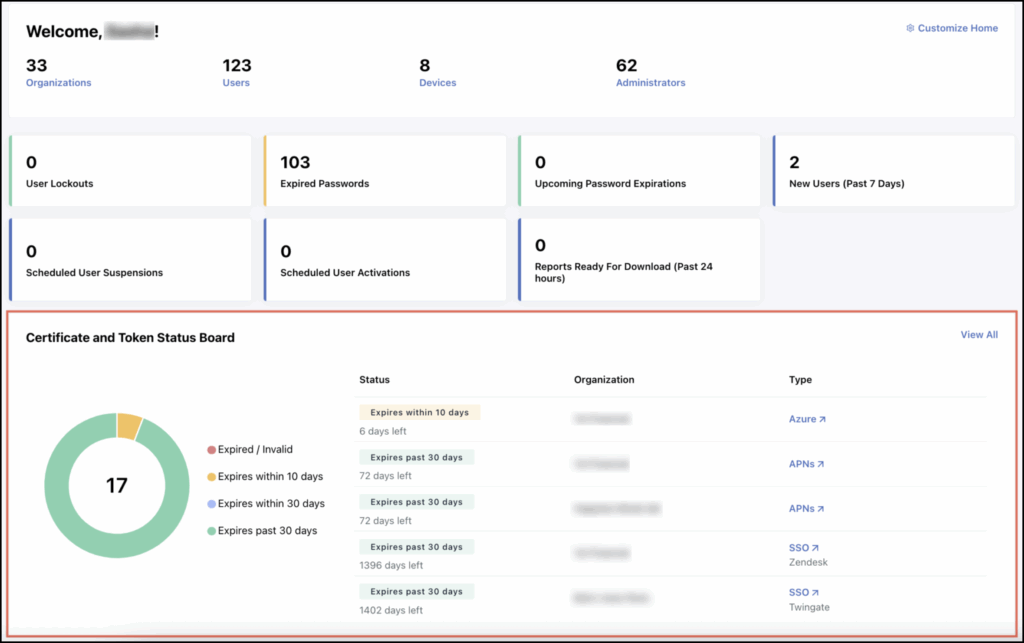Select the New Users (Past 7 Days) card
Image resolution: width=1024 pixels, height=643 pixels.
tap(893, 171)
